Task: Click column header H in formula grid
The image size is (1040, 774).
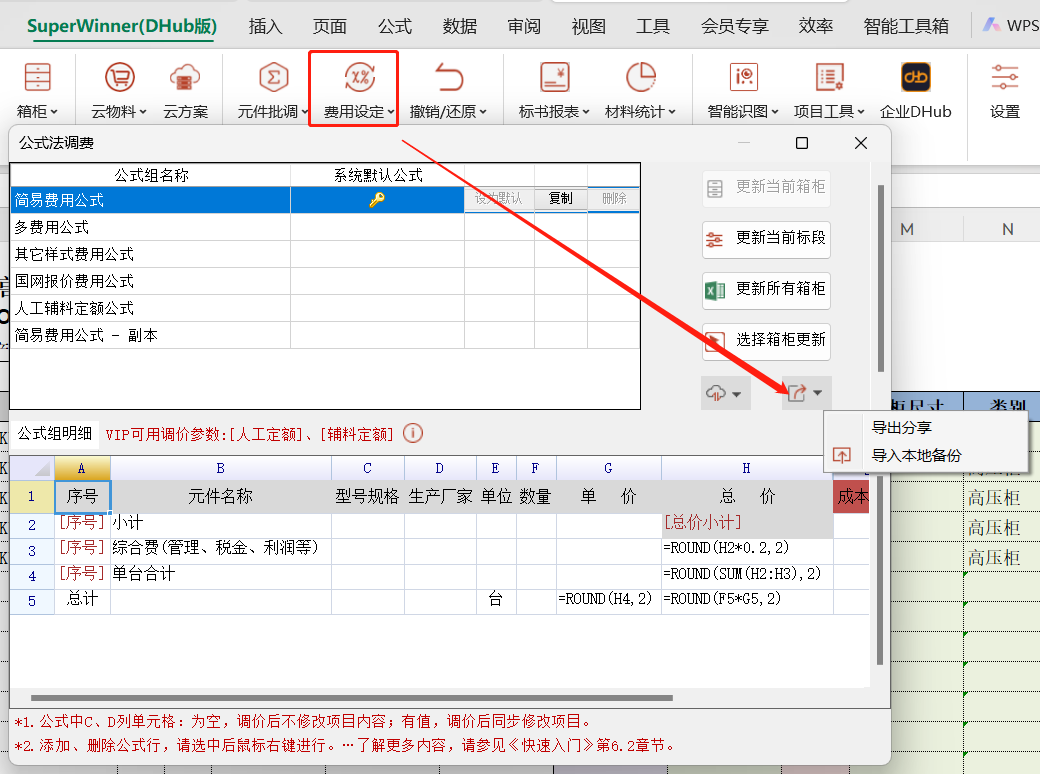Action: pyautogui.click(x=747, y=468)
